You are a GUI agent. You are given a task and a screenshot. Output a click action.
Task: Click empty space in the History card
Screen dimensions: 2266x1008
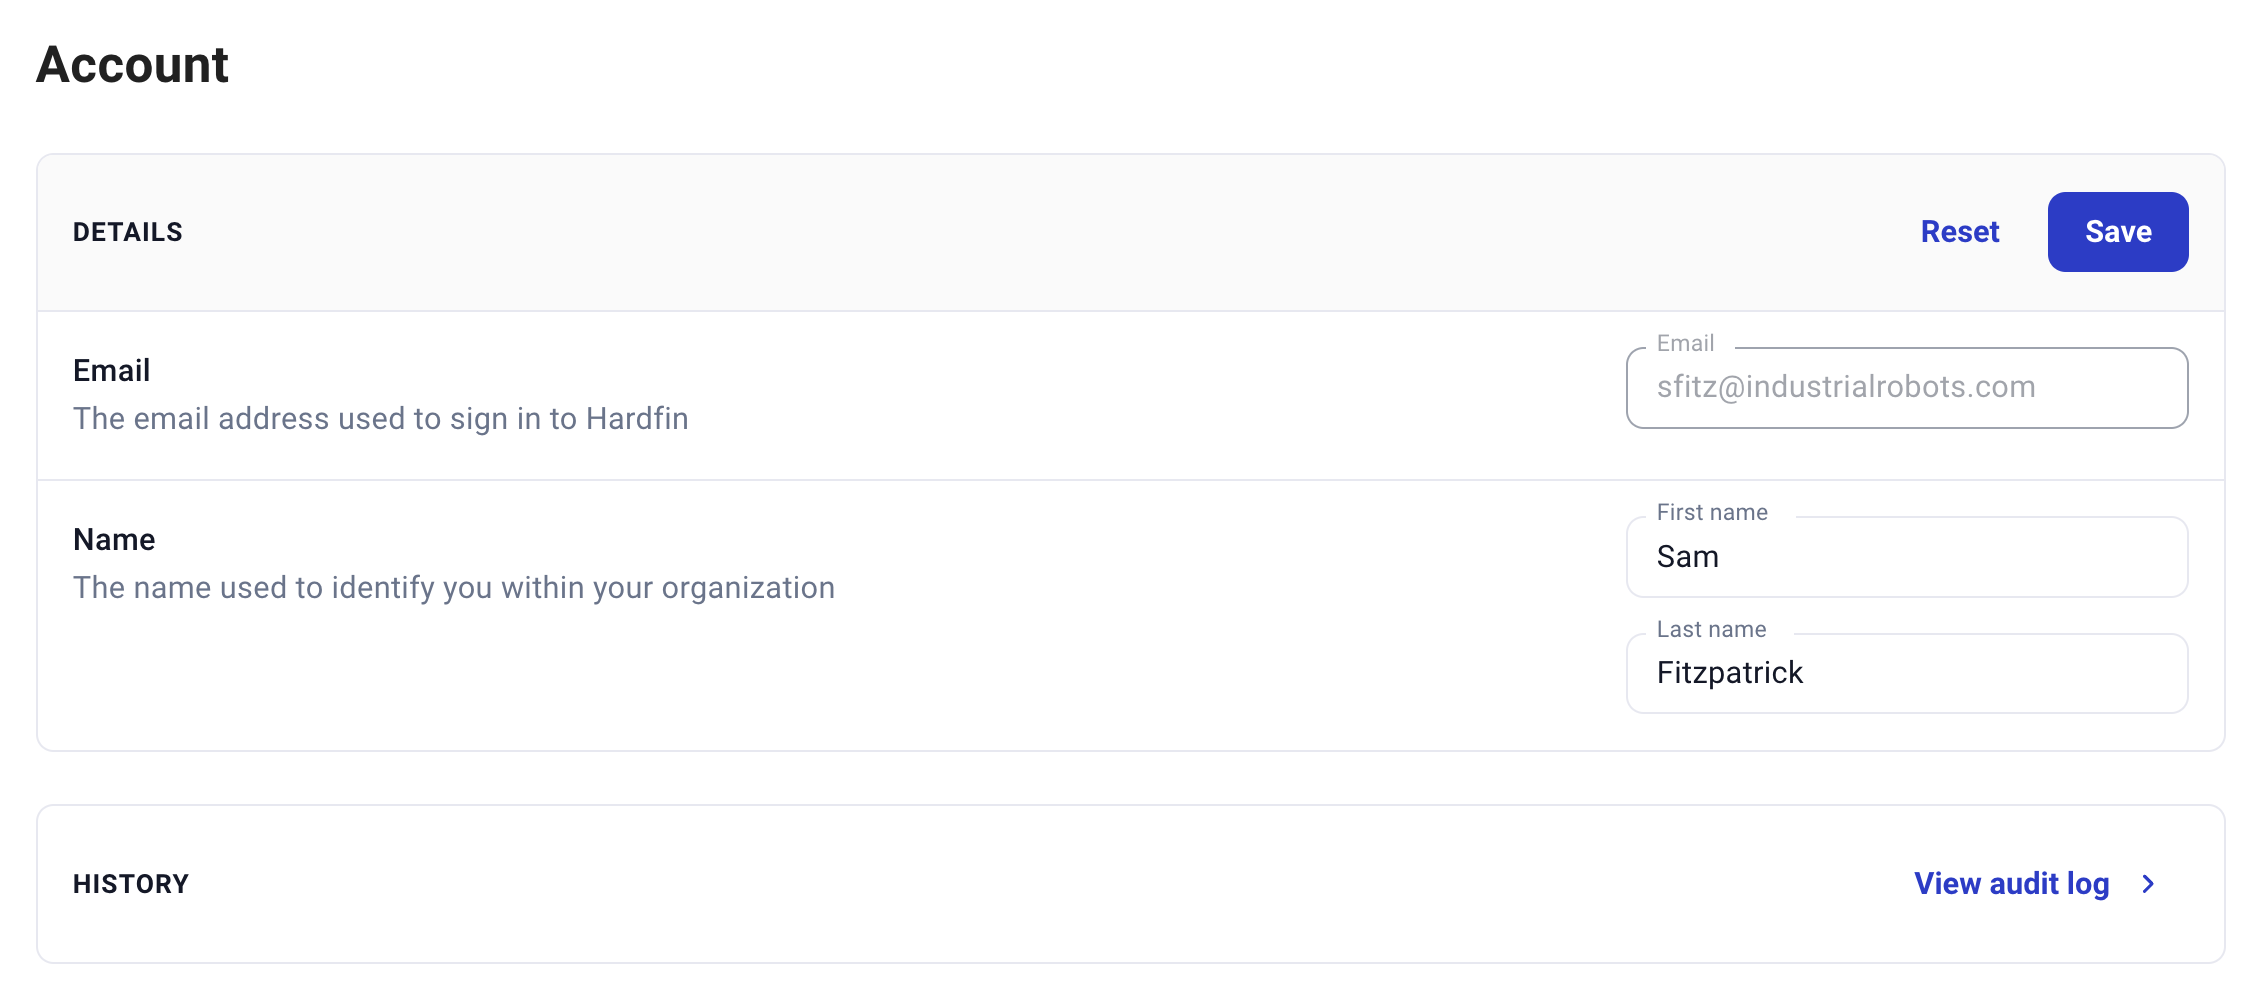(x=1000, y=884)
